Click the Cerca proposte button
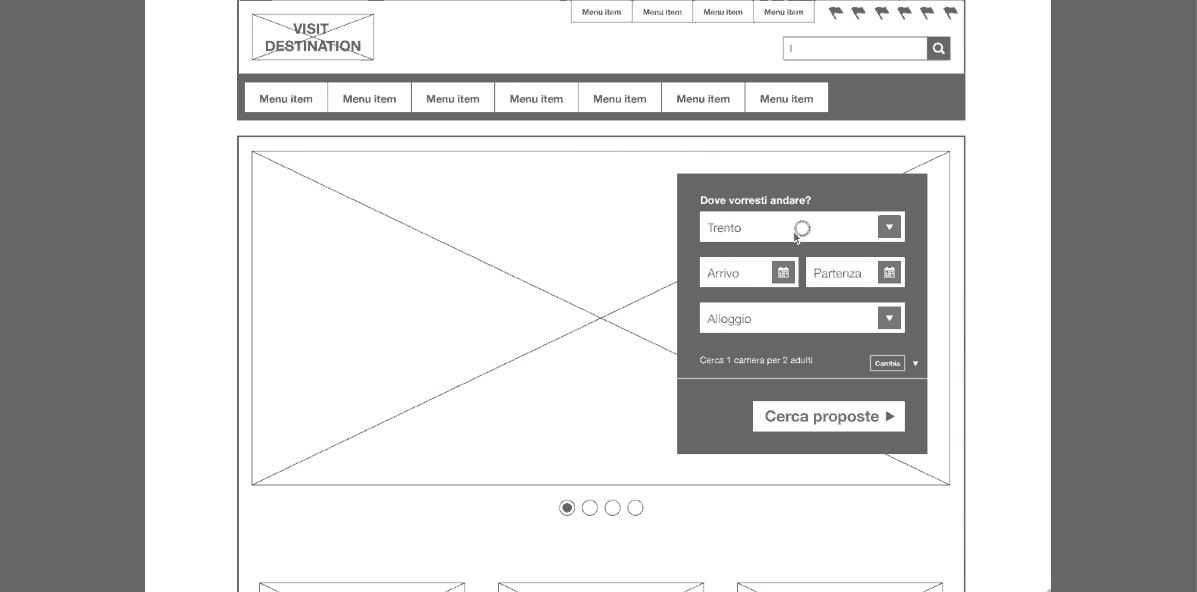This screenshot has height=592, width=1197. 829,416
